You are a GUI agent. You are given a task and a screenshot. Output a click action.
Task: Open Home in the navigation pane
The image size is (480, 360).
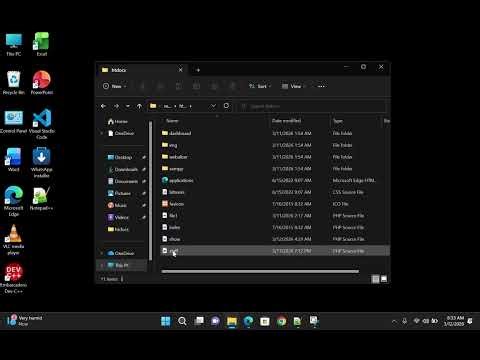point(118,122)
